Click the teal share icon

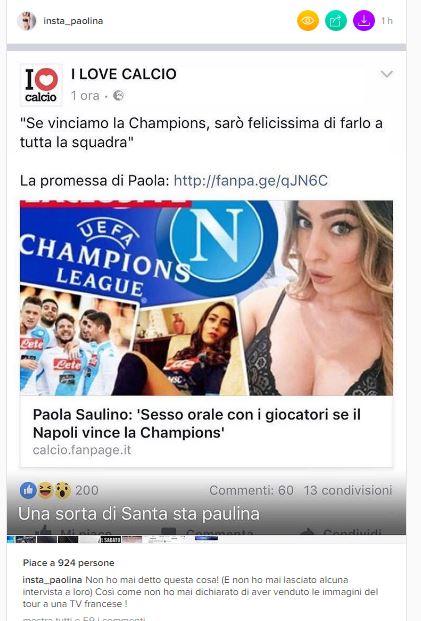tap(336, 21)
